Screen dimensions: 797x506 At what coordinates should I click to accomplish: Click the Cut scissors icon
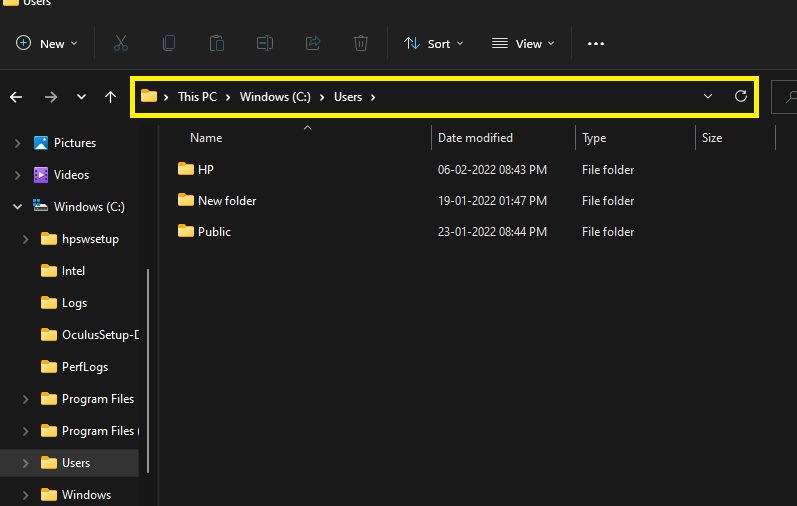[121, 43]
